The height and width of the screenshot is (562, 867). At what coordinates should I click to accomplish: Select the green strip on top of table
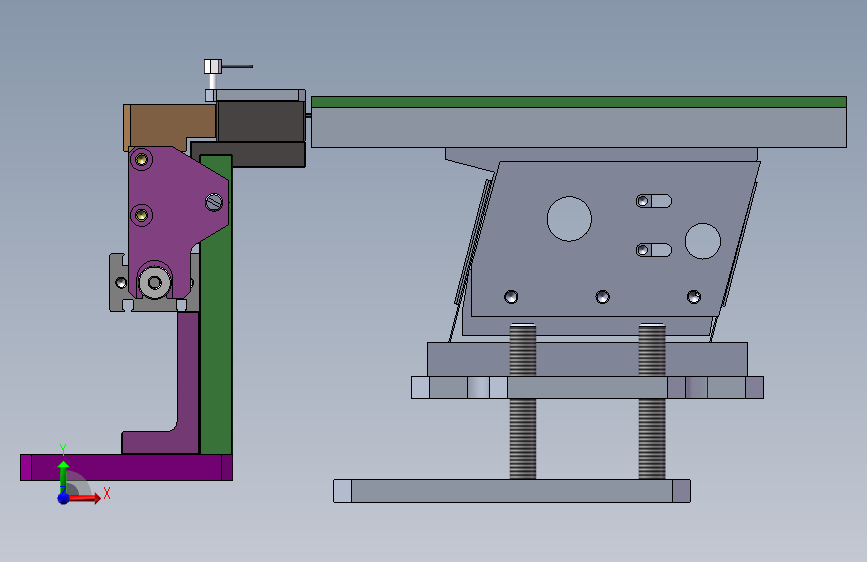tap(579, 102)
